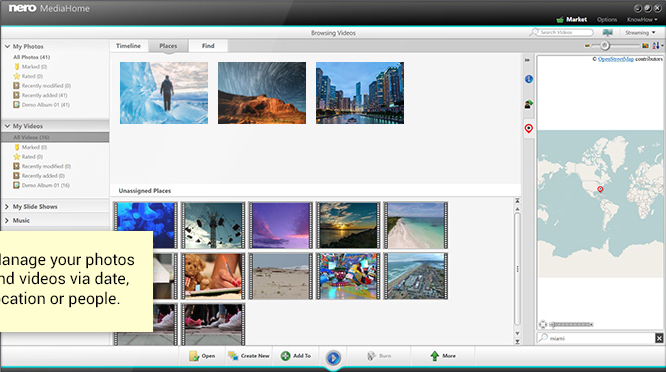Select the teddy bear and writing hand video

point(213,276)
